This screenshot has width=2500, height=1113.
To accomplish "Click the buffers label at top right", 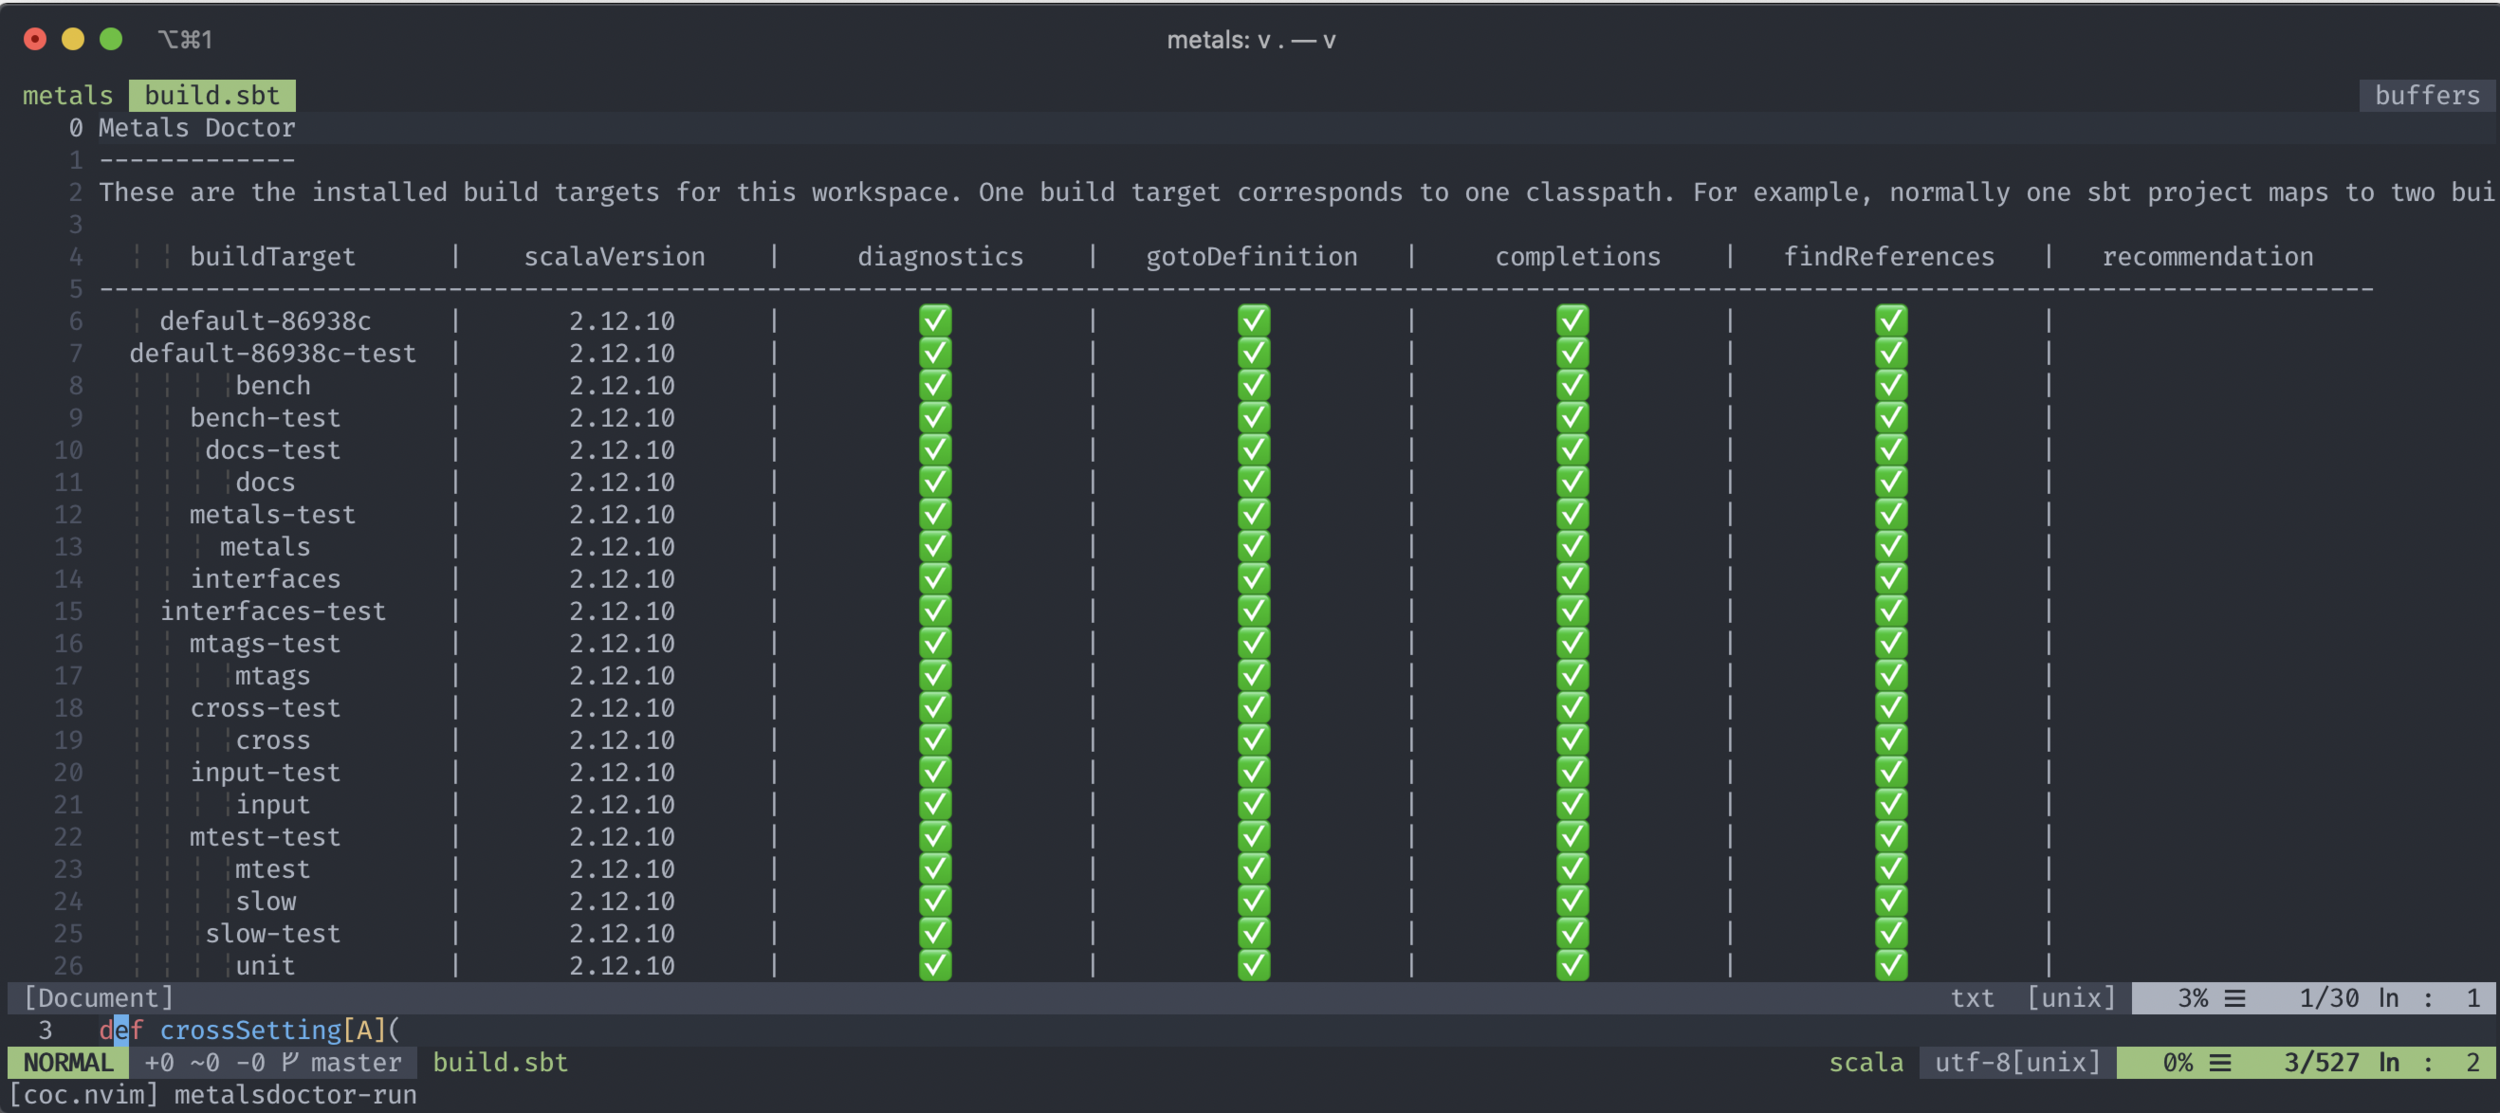I will click(x=2426, y=95).
